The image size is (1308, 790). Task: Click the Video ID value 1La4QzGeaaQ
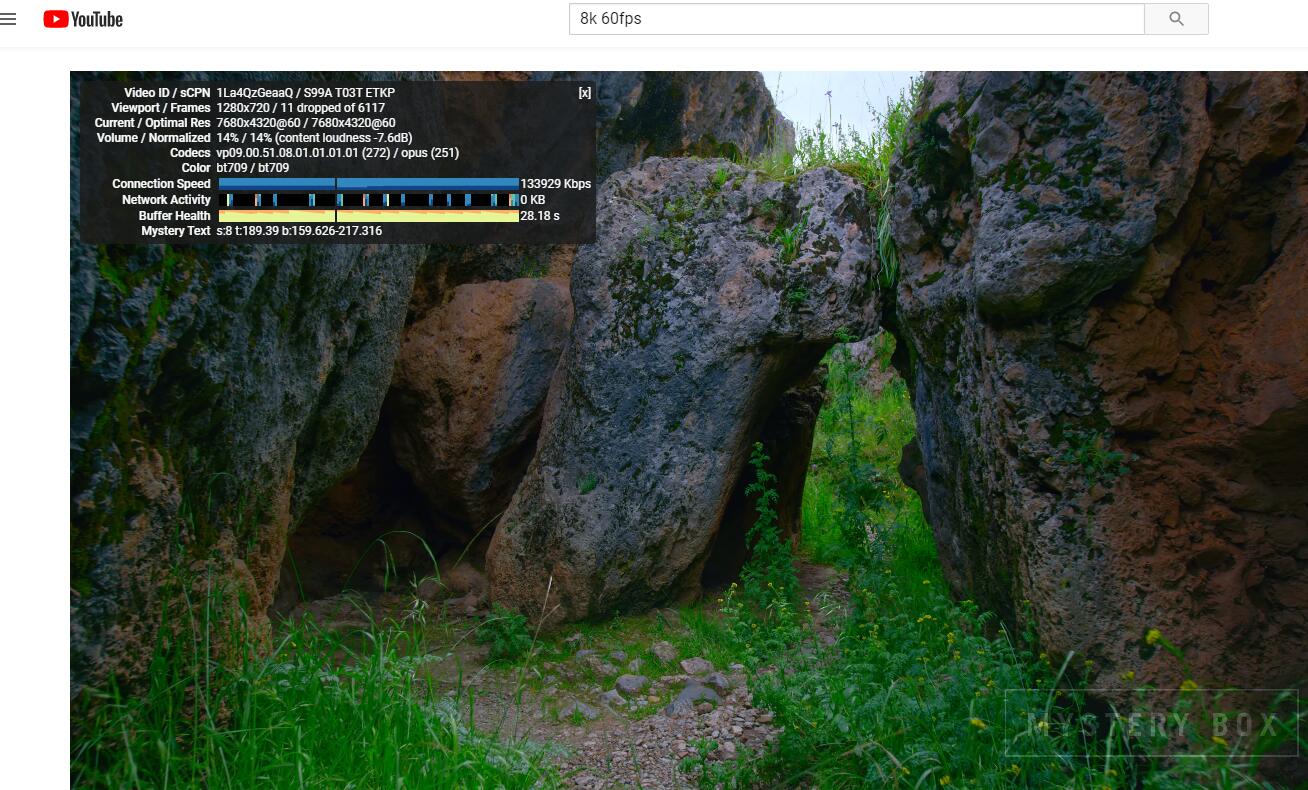click(254, 93)
